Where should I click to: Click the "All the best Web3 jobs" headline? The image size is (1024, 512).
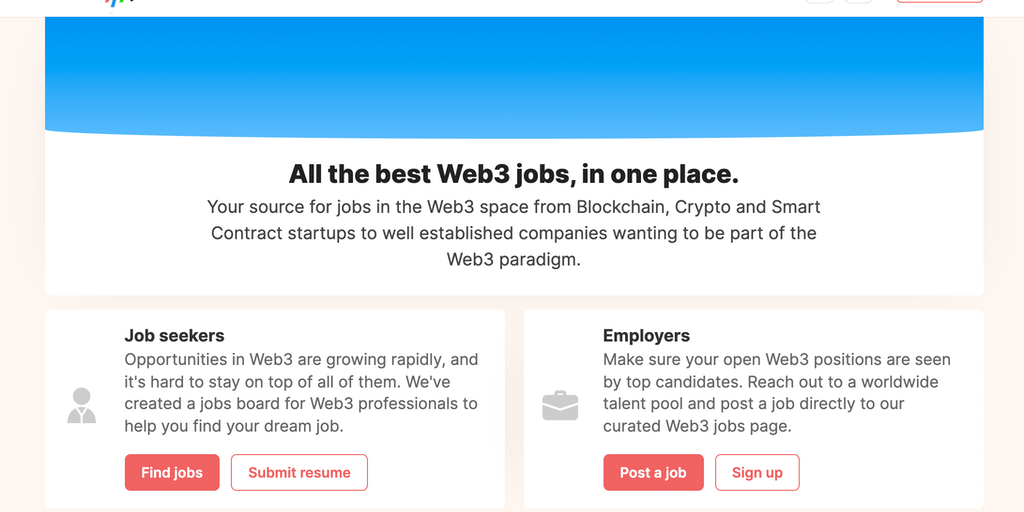click(513, 174)
